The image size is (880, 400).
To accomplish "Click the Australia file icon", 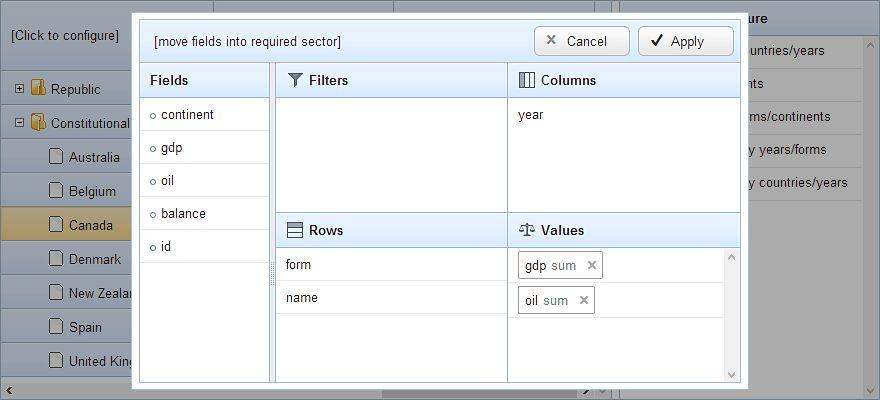I will click(x=57, y=157).
